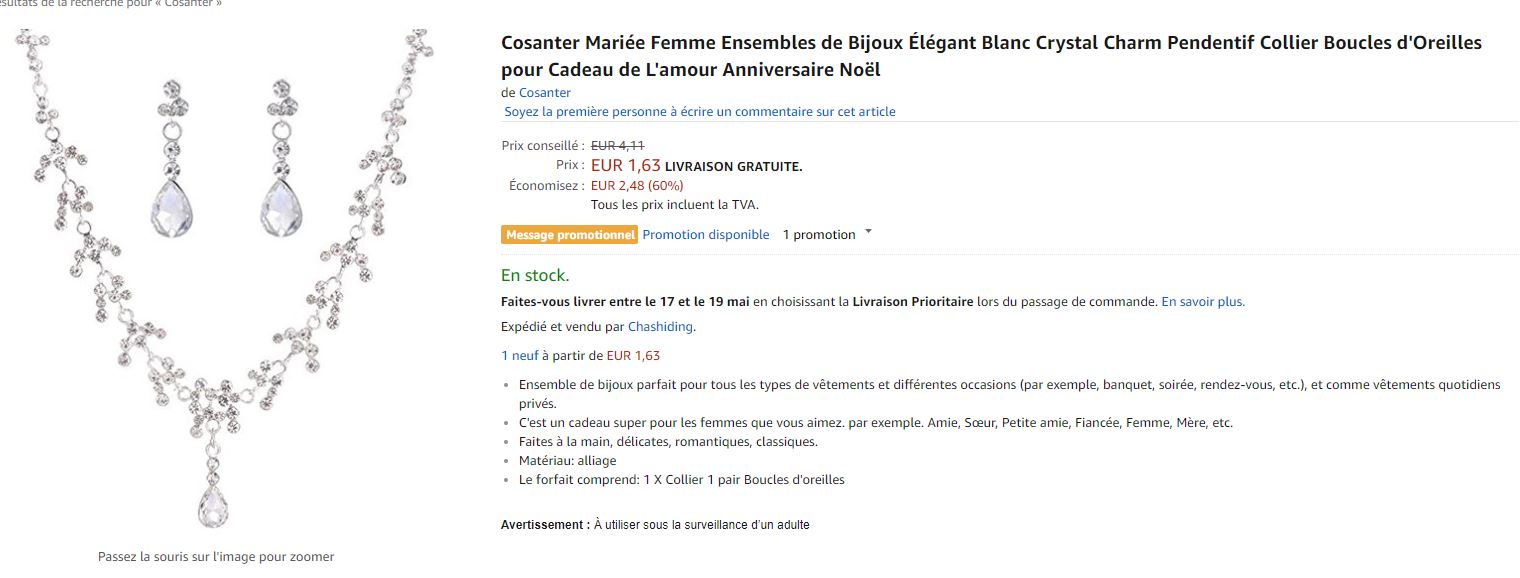Screen dimensions: 1520x578
Task: Click the orange Message promotionnel badge
Action: 569,235
